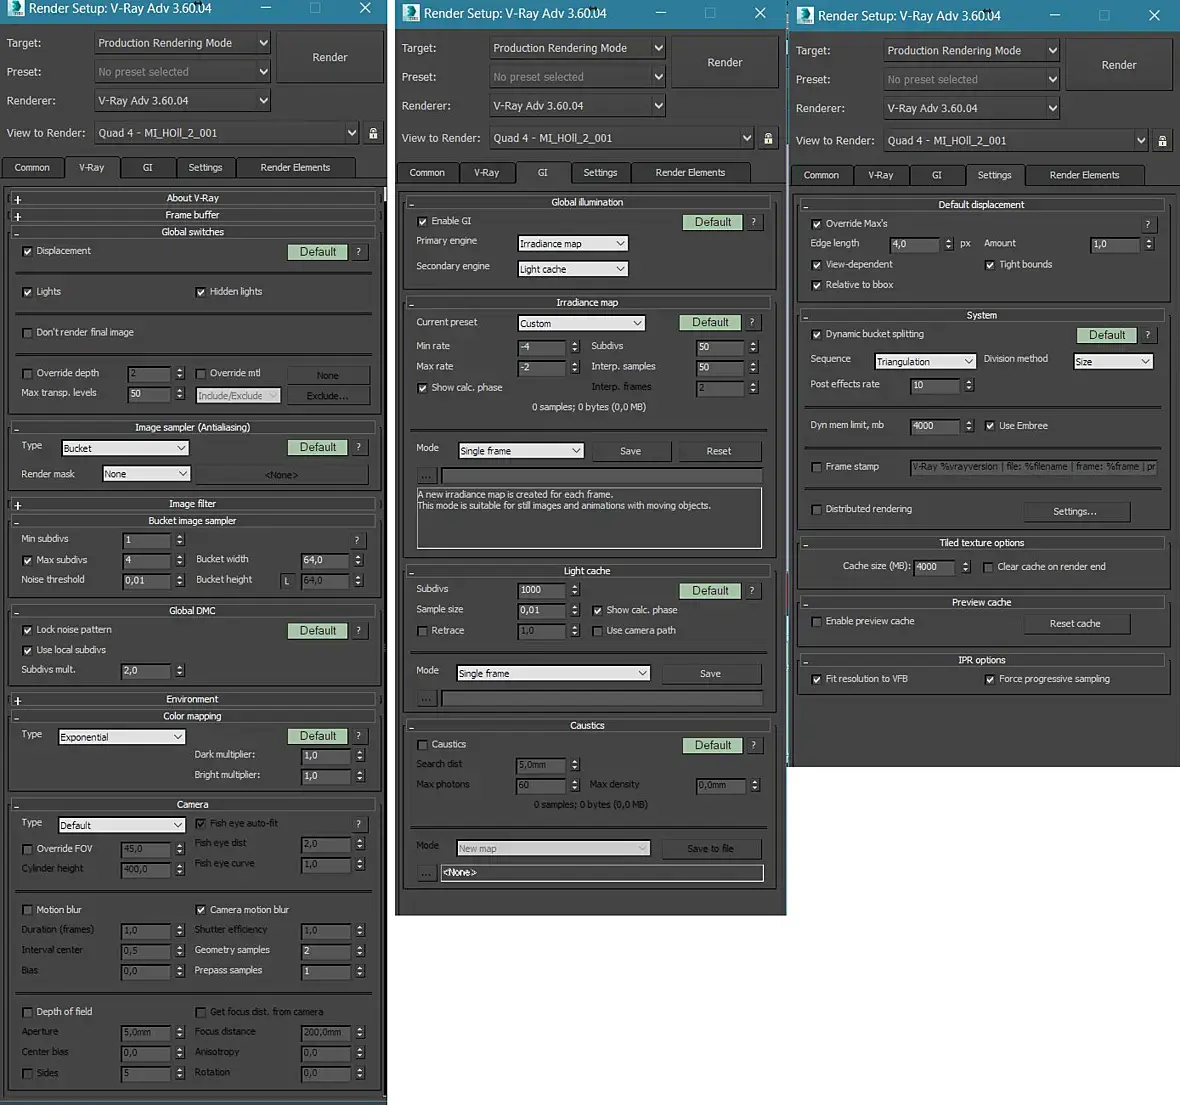Toggle Enable GI checkbox
Viewport: 1180px width, 1105px height.
[422, 221]
